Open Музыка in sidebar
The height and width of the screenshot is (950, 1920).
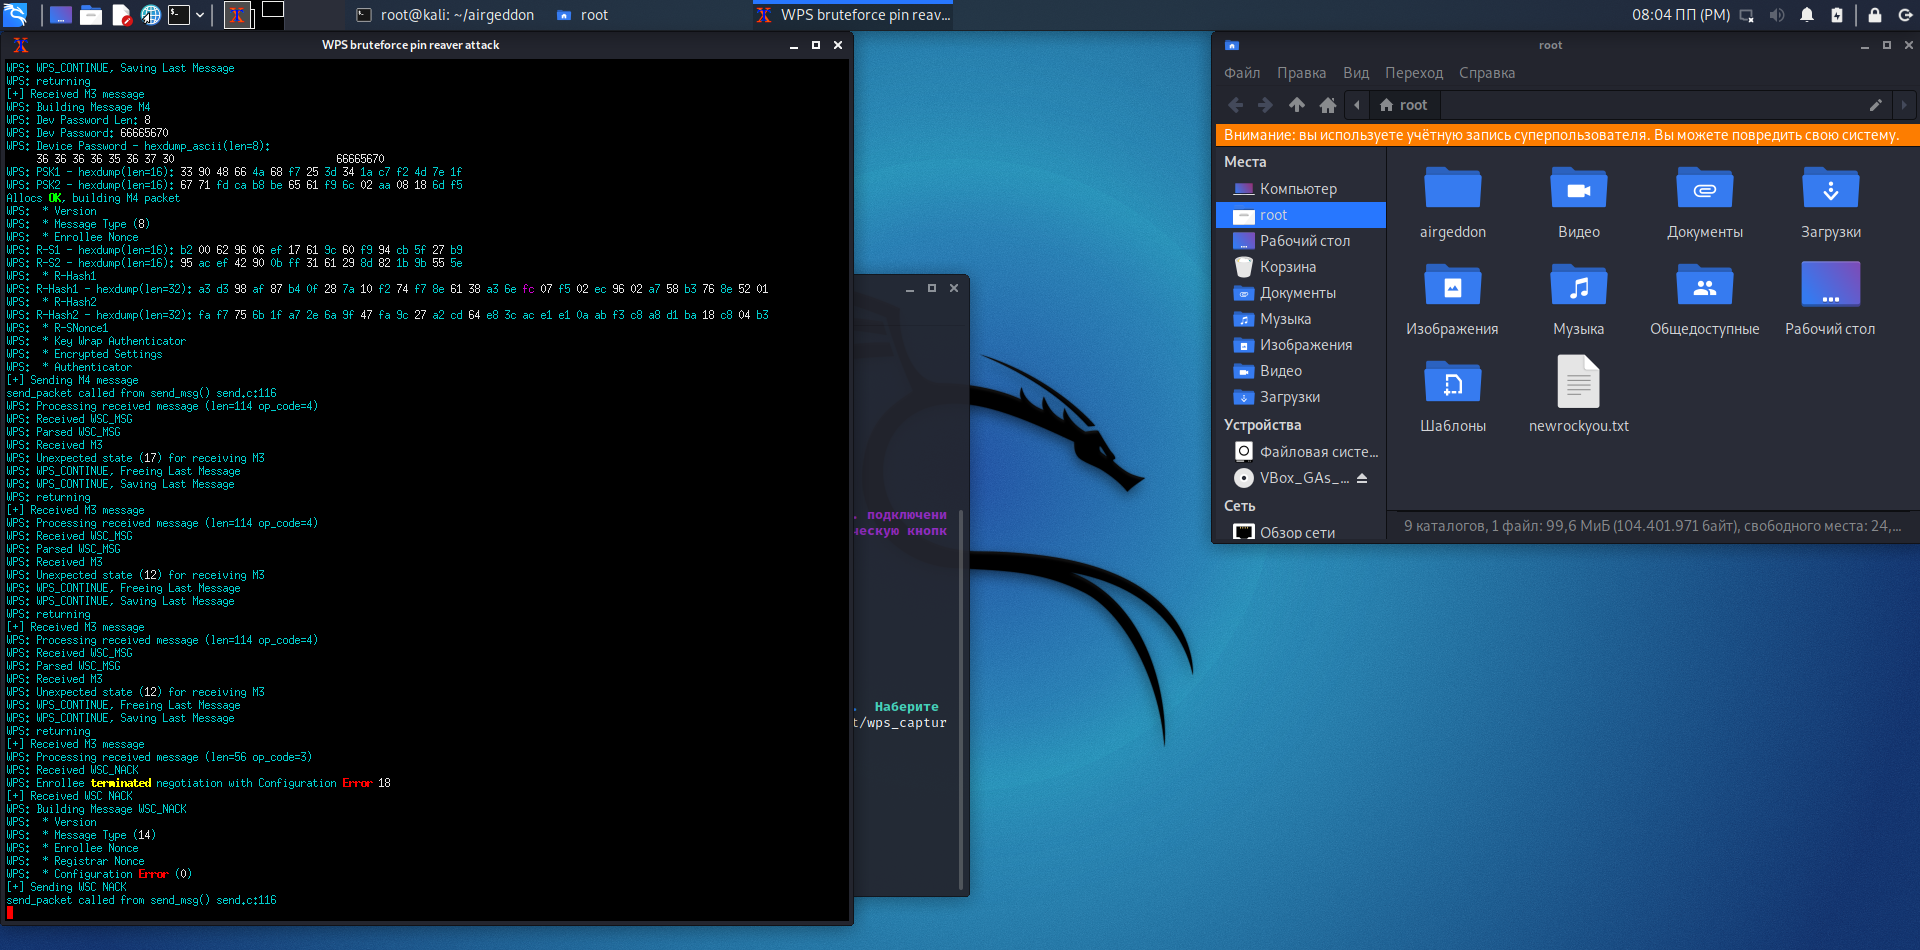pos(1300,319)
